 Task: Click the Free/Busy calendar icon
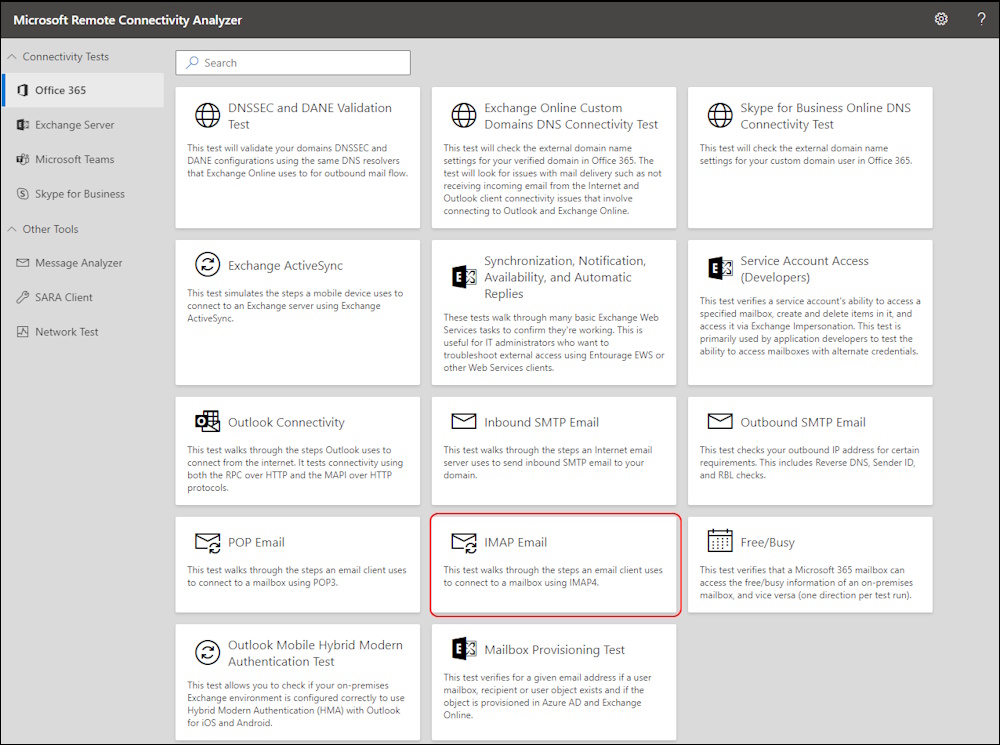click(x=720, y=541)
